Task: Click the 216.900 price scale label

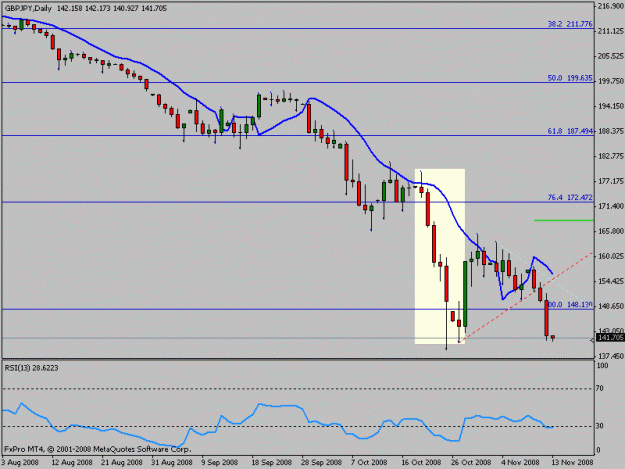Action: (x=611, y=6)
